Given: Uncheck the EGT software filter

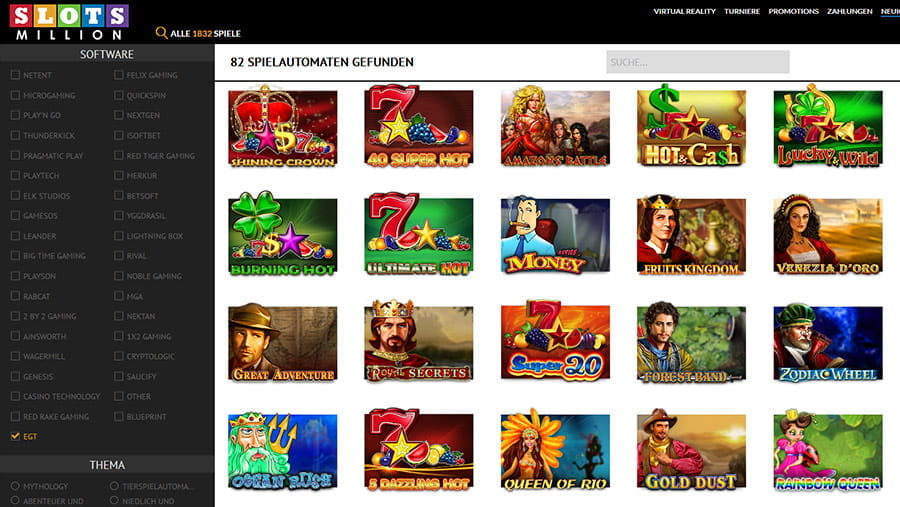Looking at the screenshot, I should [x=15, y=436].
